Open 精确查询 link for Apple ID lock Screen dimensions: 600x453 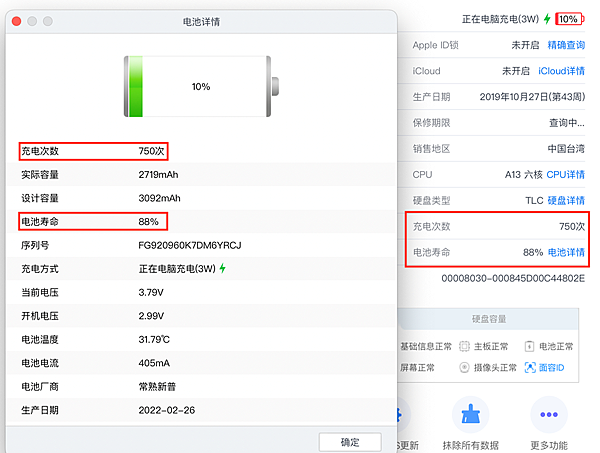566,45
